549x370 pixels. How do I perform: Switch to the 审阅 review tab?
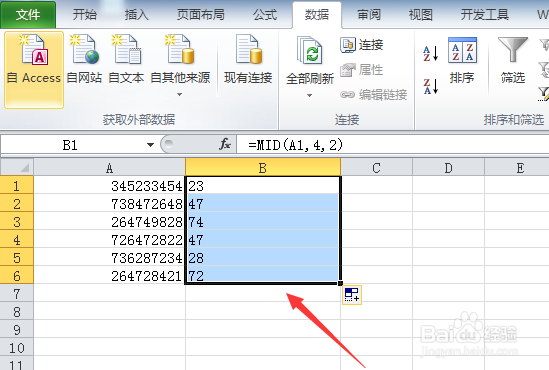click(369, 15)
